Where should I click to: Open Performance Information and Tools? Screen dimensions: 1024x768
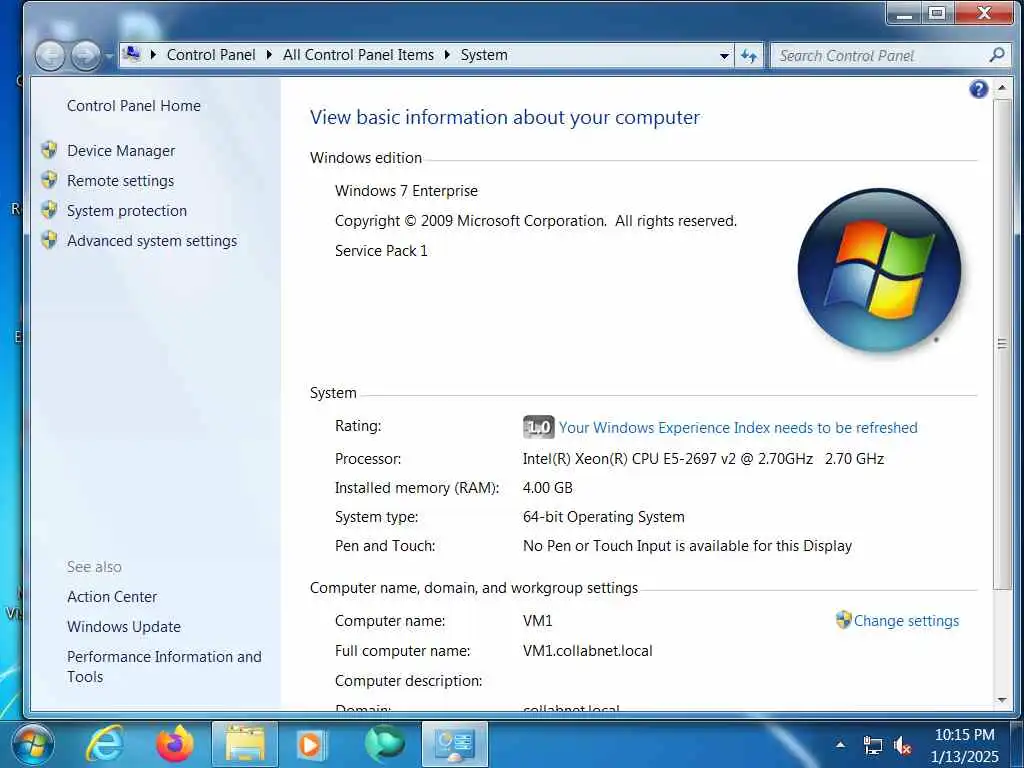[163, 667]
